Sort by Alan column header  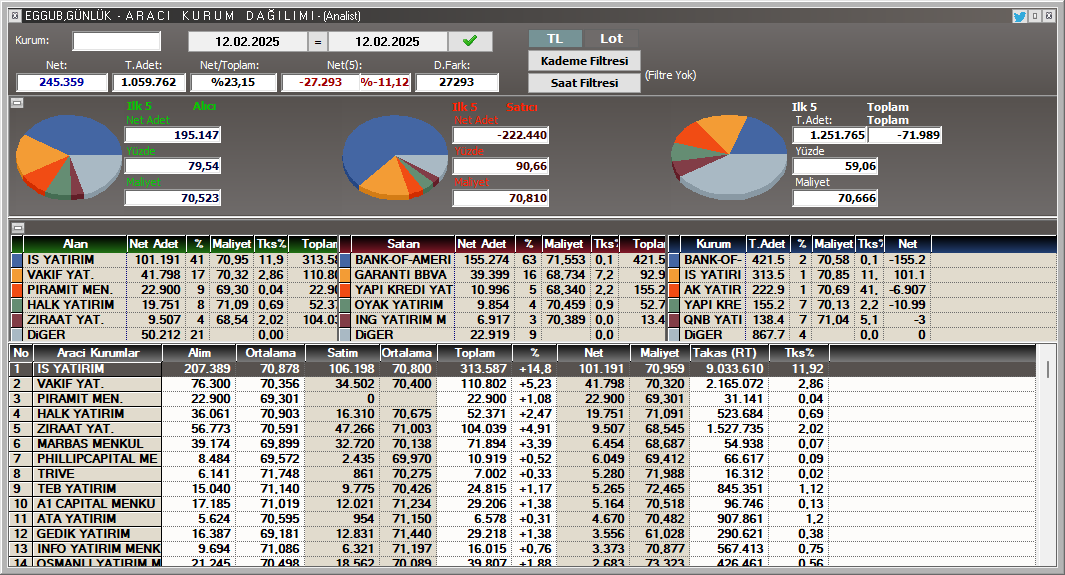[75, 244]
